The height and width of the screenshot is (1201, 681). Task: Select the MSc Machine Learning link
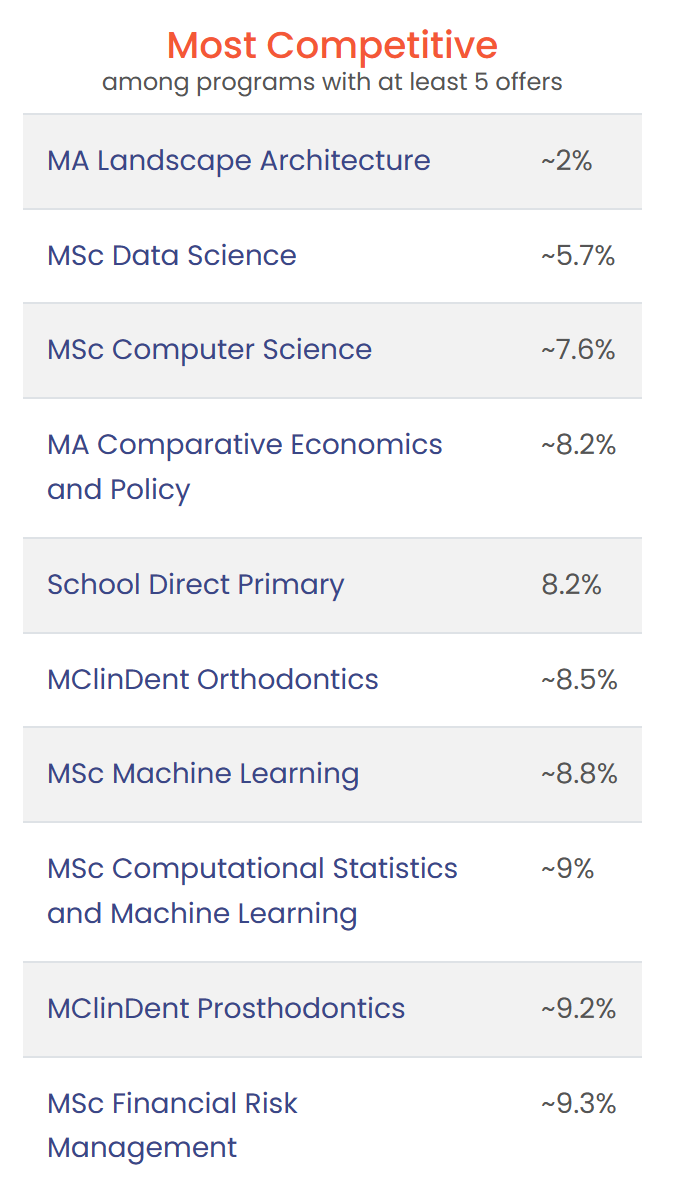(x=203, y=774)
